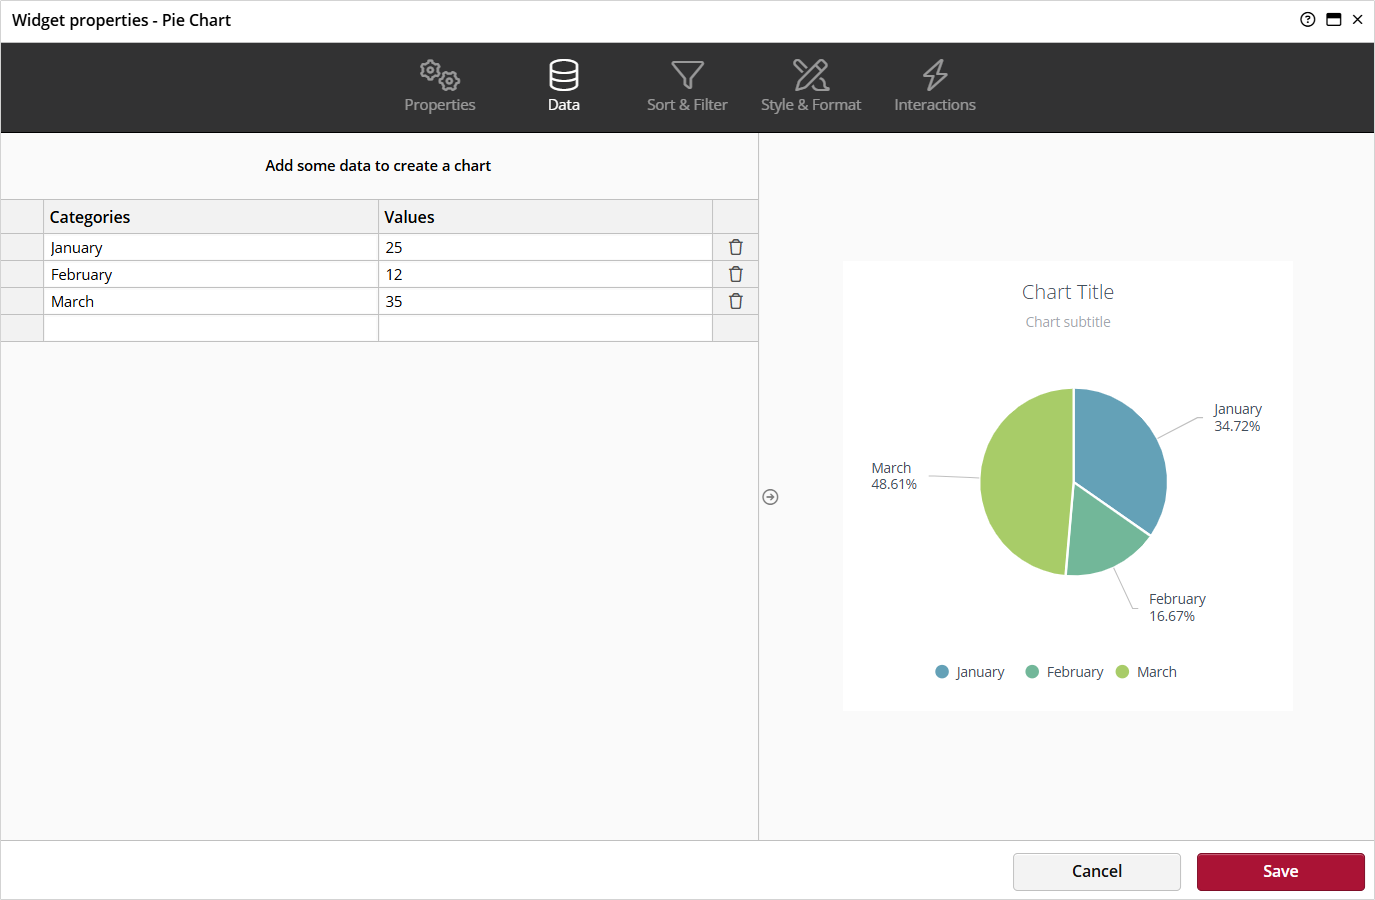Select the Data tab database icon

click(564, 75)
